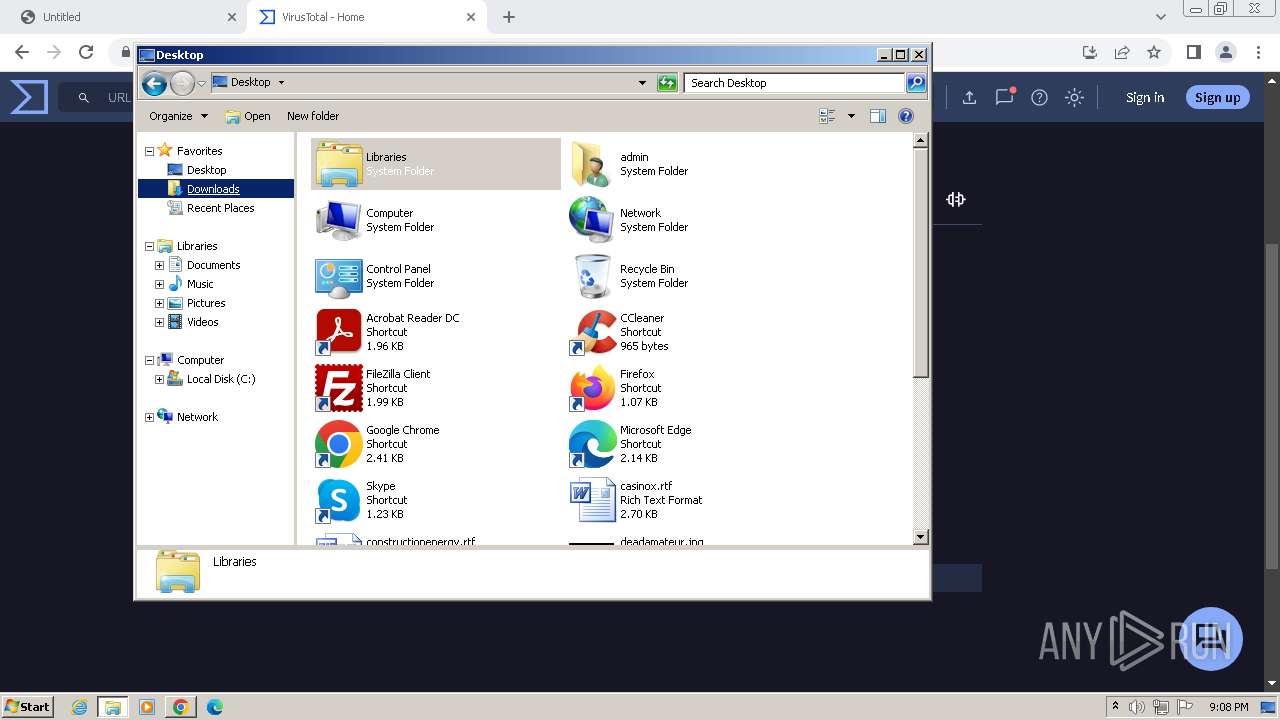The height and width of the screenshot is (720, 1280).
Task: Select the Acrobat Reader DC shortcut
Action: (339, 332)
